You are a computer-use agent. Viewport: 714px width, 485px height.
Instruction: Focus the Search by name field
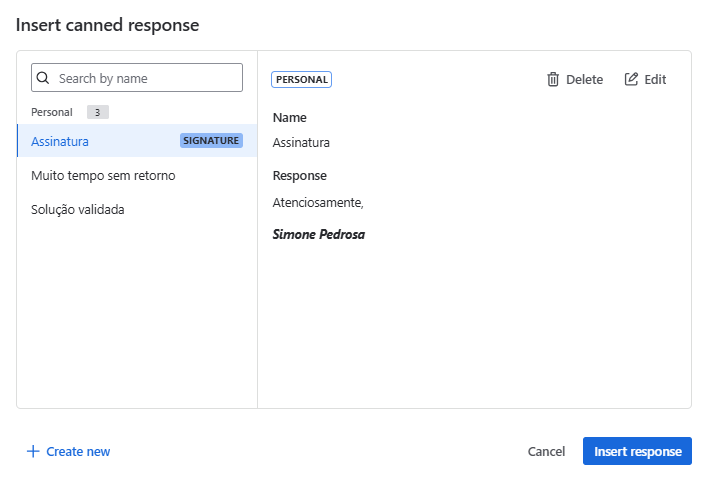tap(145, 78)
